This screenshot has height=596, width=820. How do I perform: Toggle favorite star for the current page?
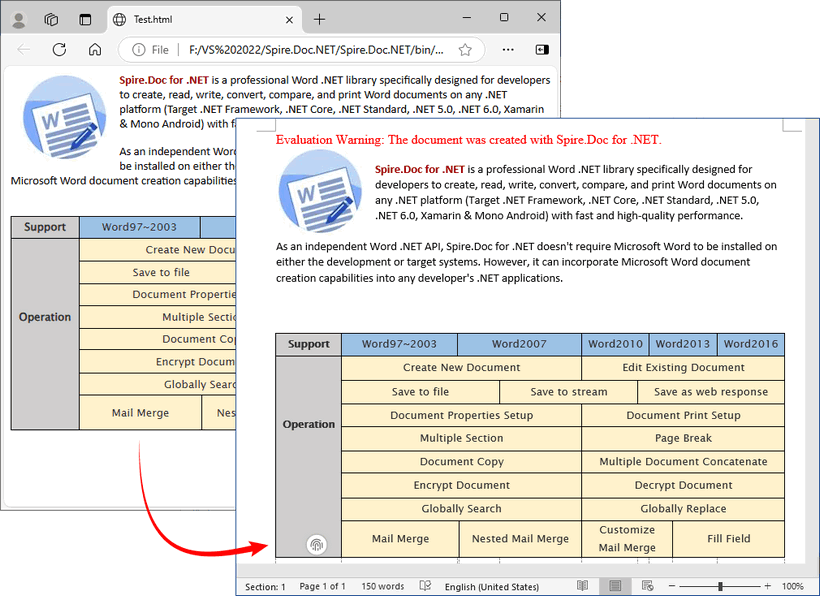(x=466, y=49)
